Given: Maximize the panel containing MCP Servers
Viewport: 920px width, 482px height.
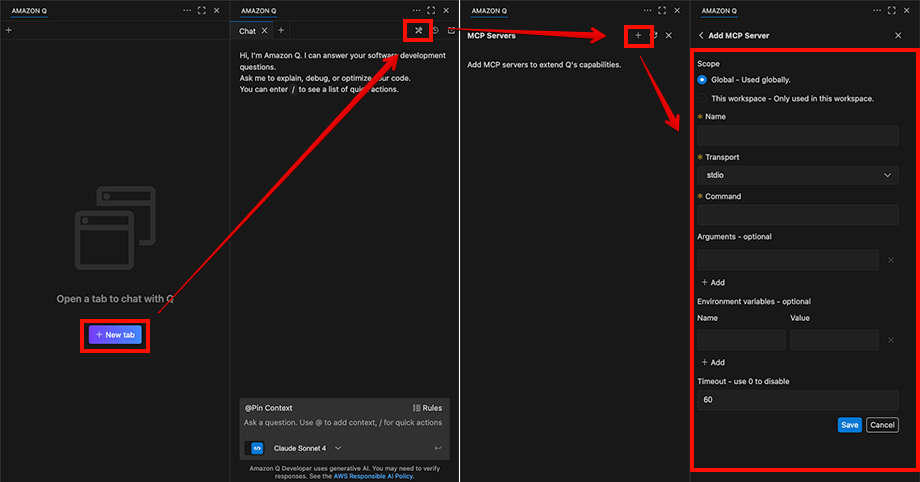Looking at the screenshot, I should pos(662,10).
